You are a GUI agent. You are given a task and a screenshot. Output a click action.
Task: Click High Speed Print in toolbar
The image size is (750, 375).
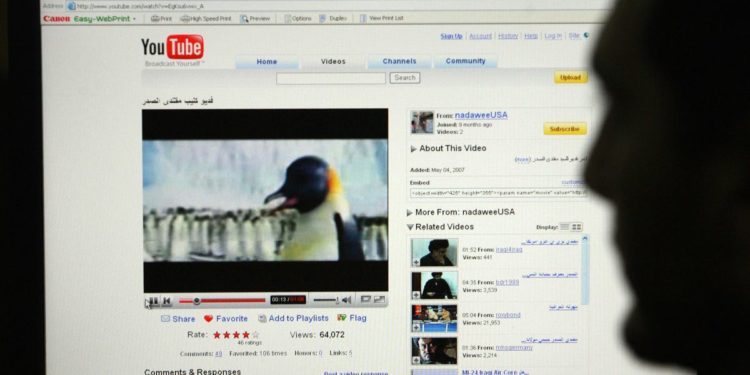[x=206, y=19]
